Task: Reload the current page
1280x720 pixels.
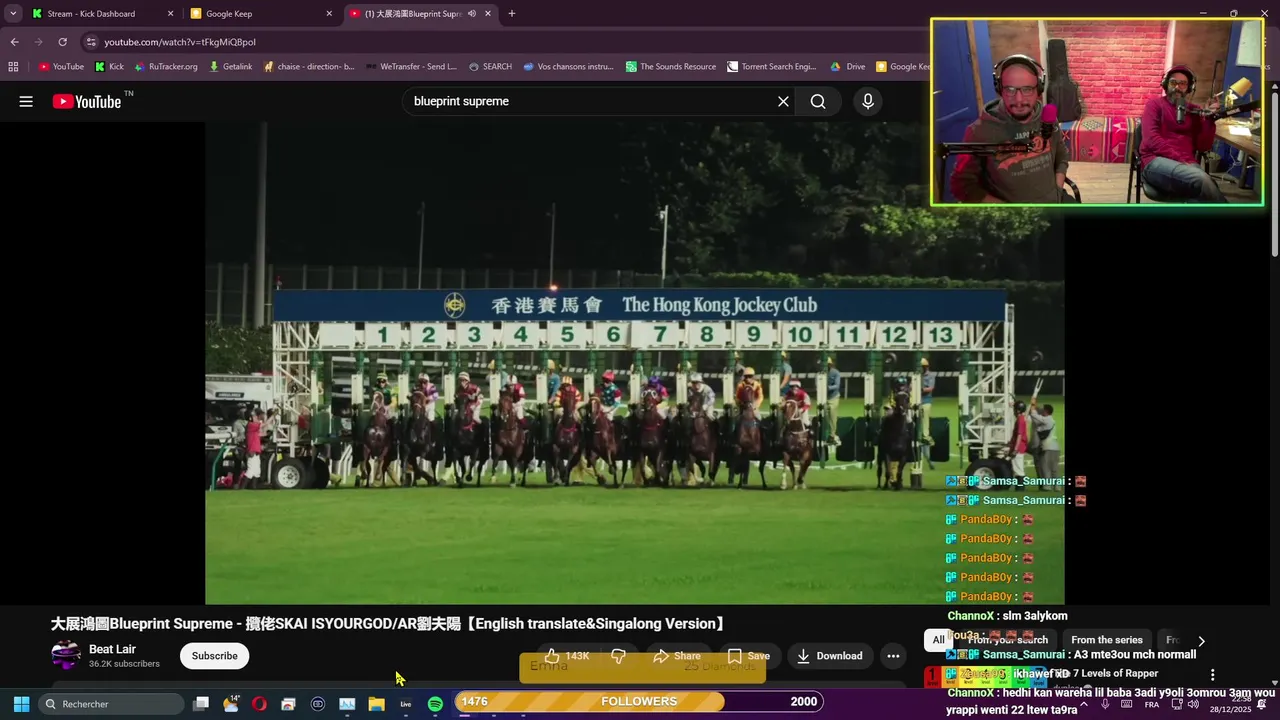Action: 62,42
